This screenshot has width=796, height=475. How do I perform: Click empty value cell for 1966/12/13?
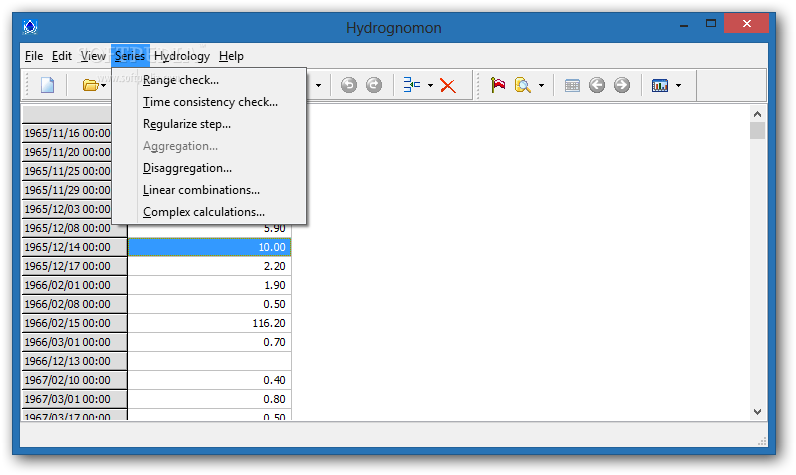pyautogui.click(x=209, y=361)
